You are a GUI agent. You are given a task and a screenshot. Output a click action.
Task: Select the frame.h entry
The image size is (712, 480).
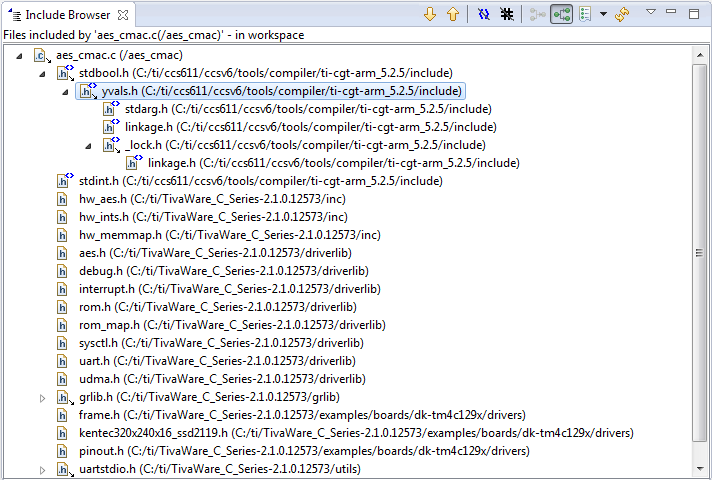(x=302, y=415)
